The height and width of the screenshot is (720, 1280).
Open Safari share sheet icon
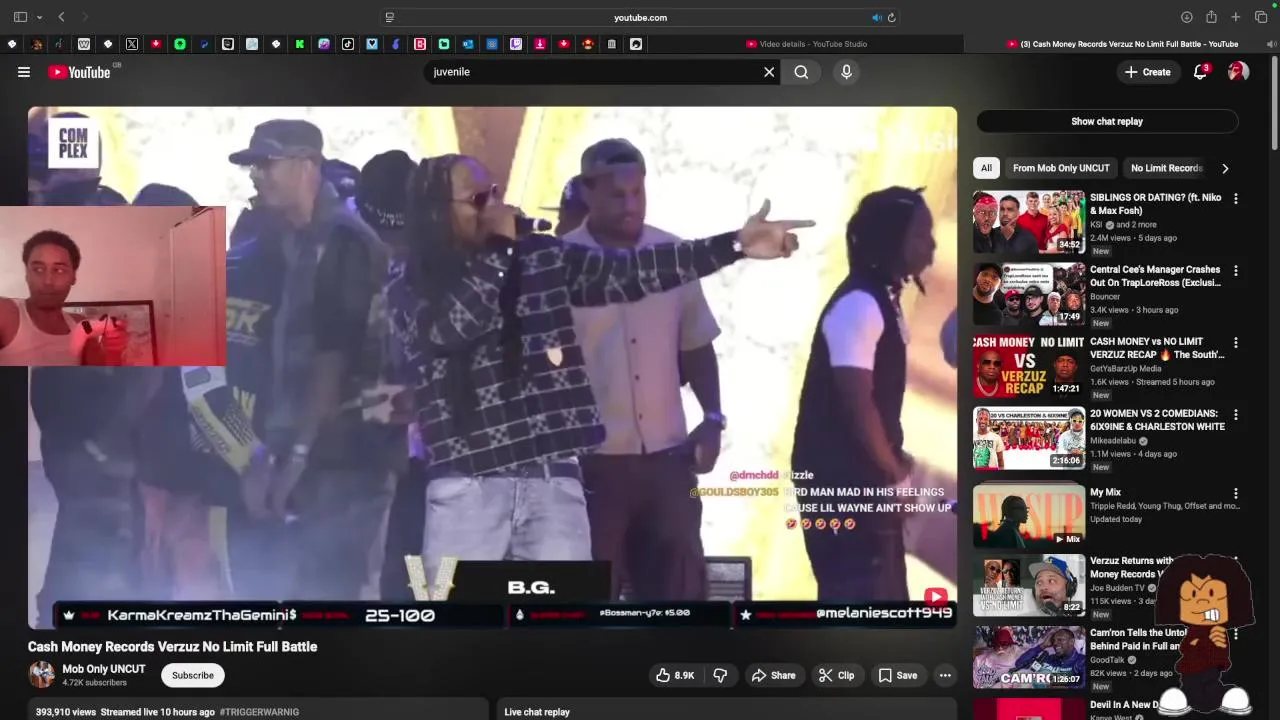[1211, 17]
